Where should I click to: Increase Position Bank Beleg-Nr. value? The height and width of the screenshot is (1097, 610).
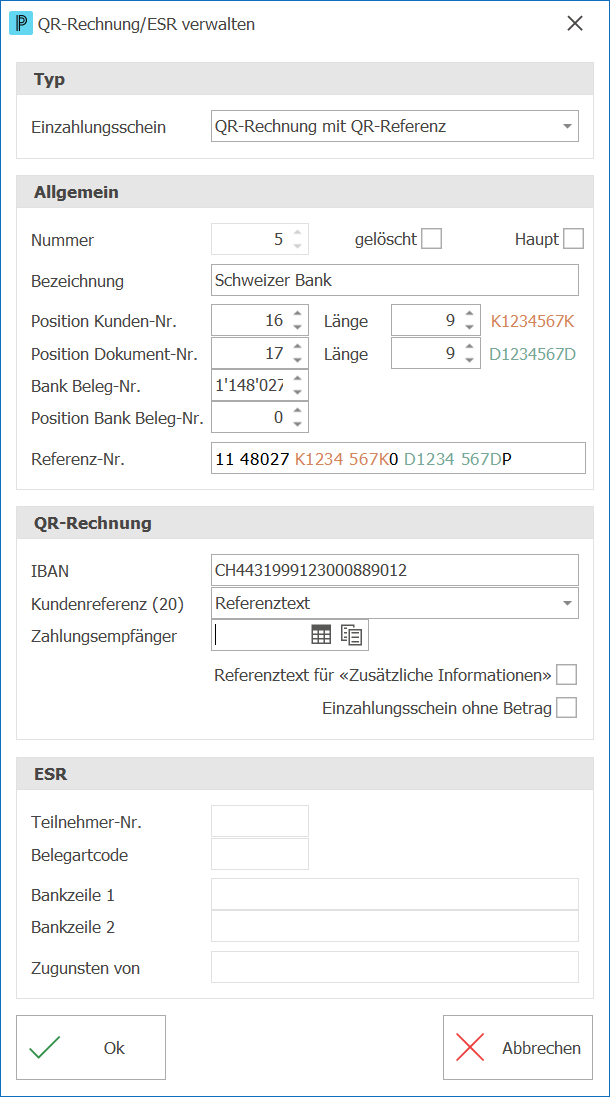297,411
